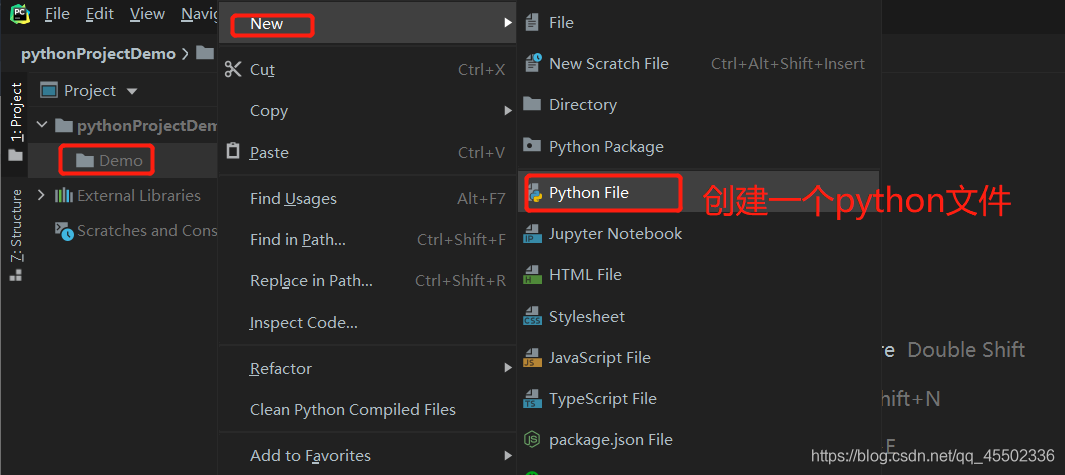
Task: Click the TypeScript File icon
Action: pos(532,399)
